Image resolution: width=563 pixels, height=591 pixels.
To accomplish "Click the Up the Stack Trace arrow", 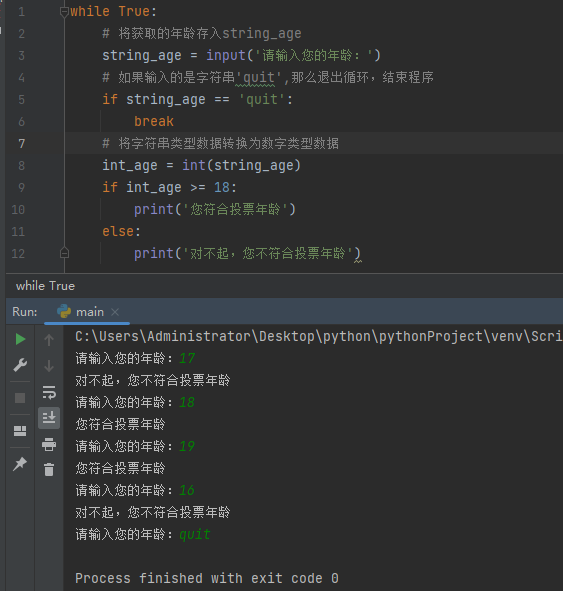I will [49, 340].
